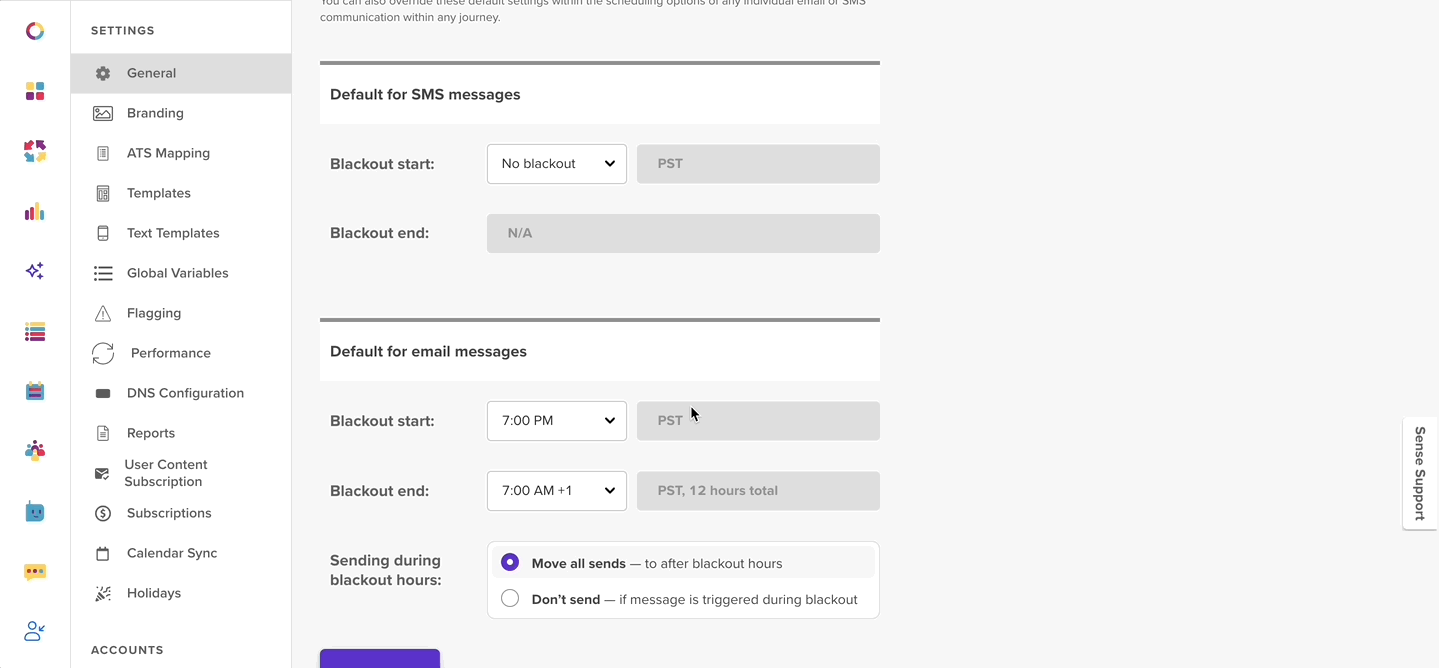Select the Move all sends radio option
This screenshot has width=1440, height=668.
point(510,563)
